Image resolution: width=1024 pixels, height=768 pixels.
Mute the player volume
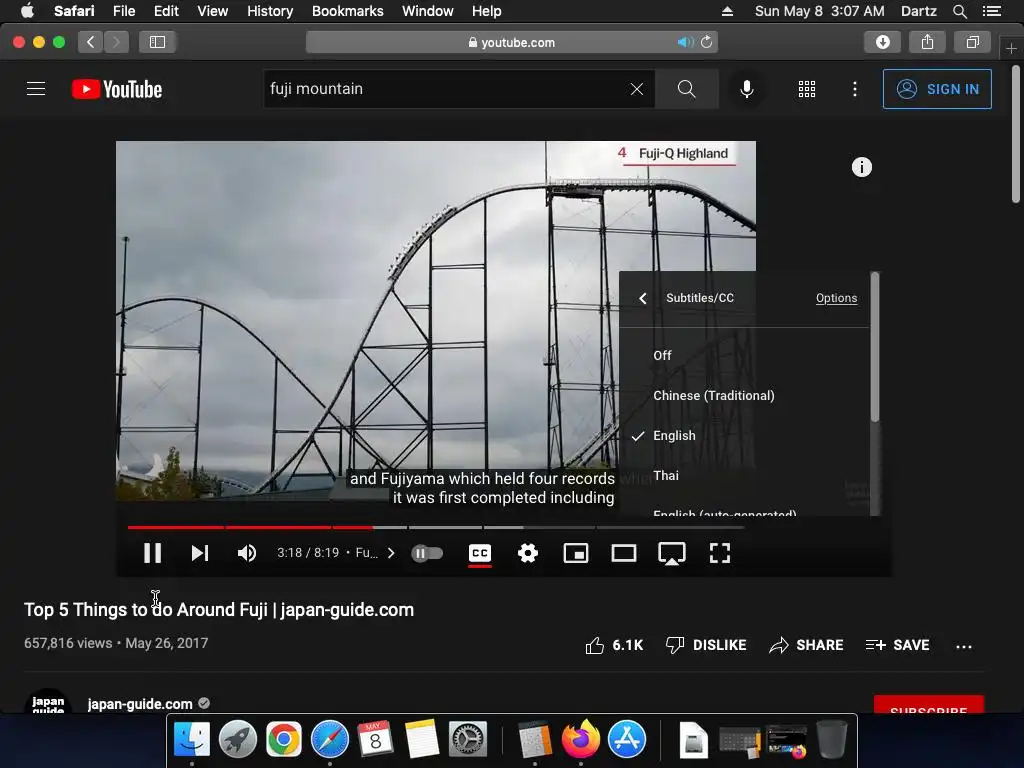tap(247, 553)
